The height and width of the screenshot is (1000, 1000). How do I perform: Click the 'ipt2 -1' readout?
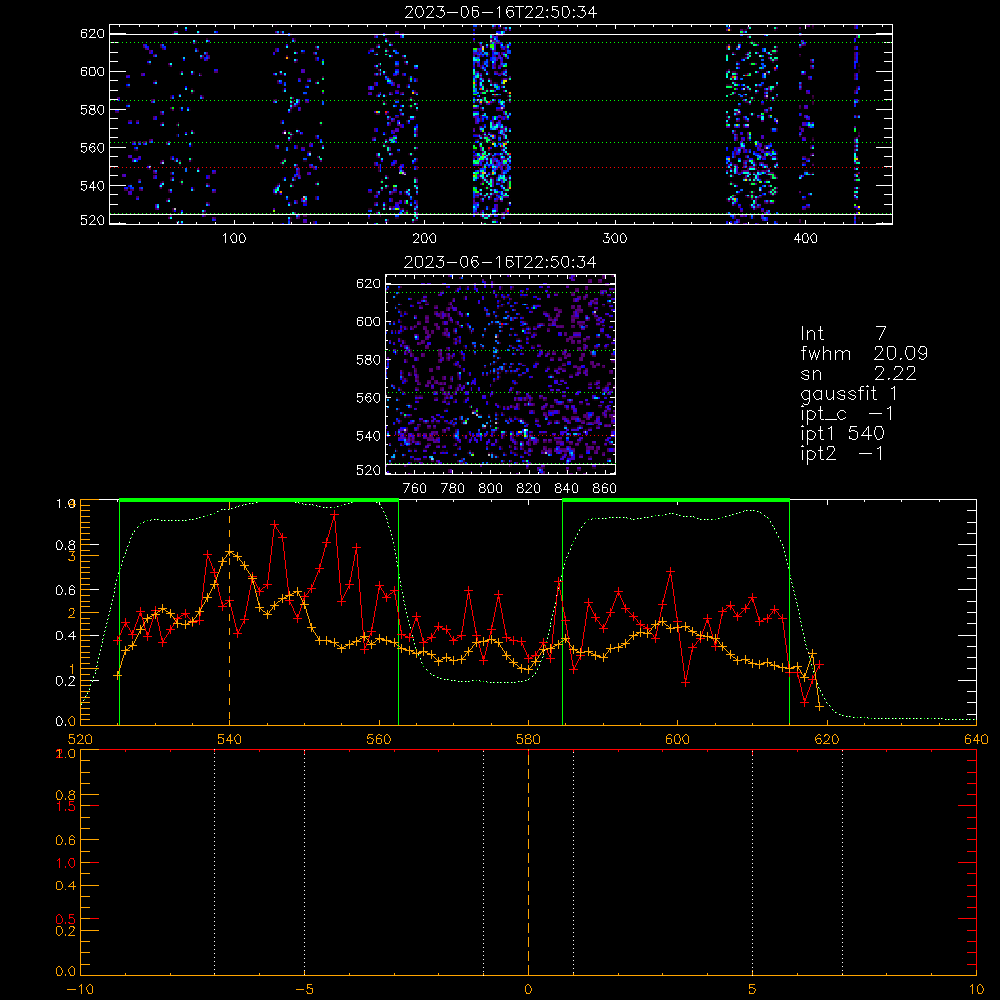click(x=842, y=453)
